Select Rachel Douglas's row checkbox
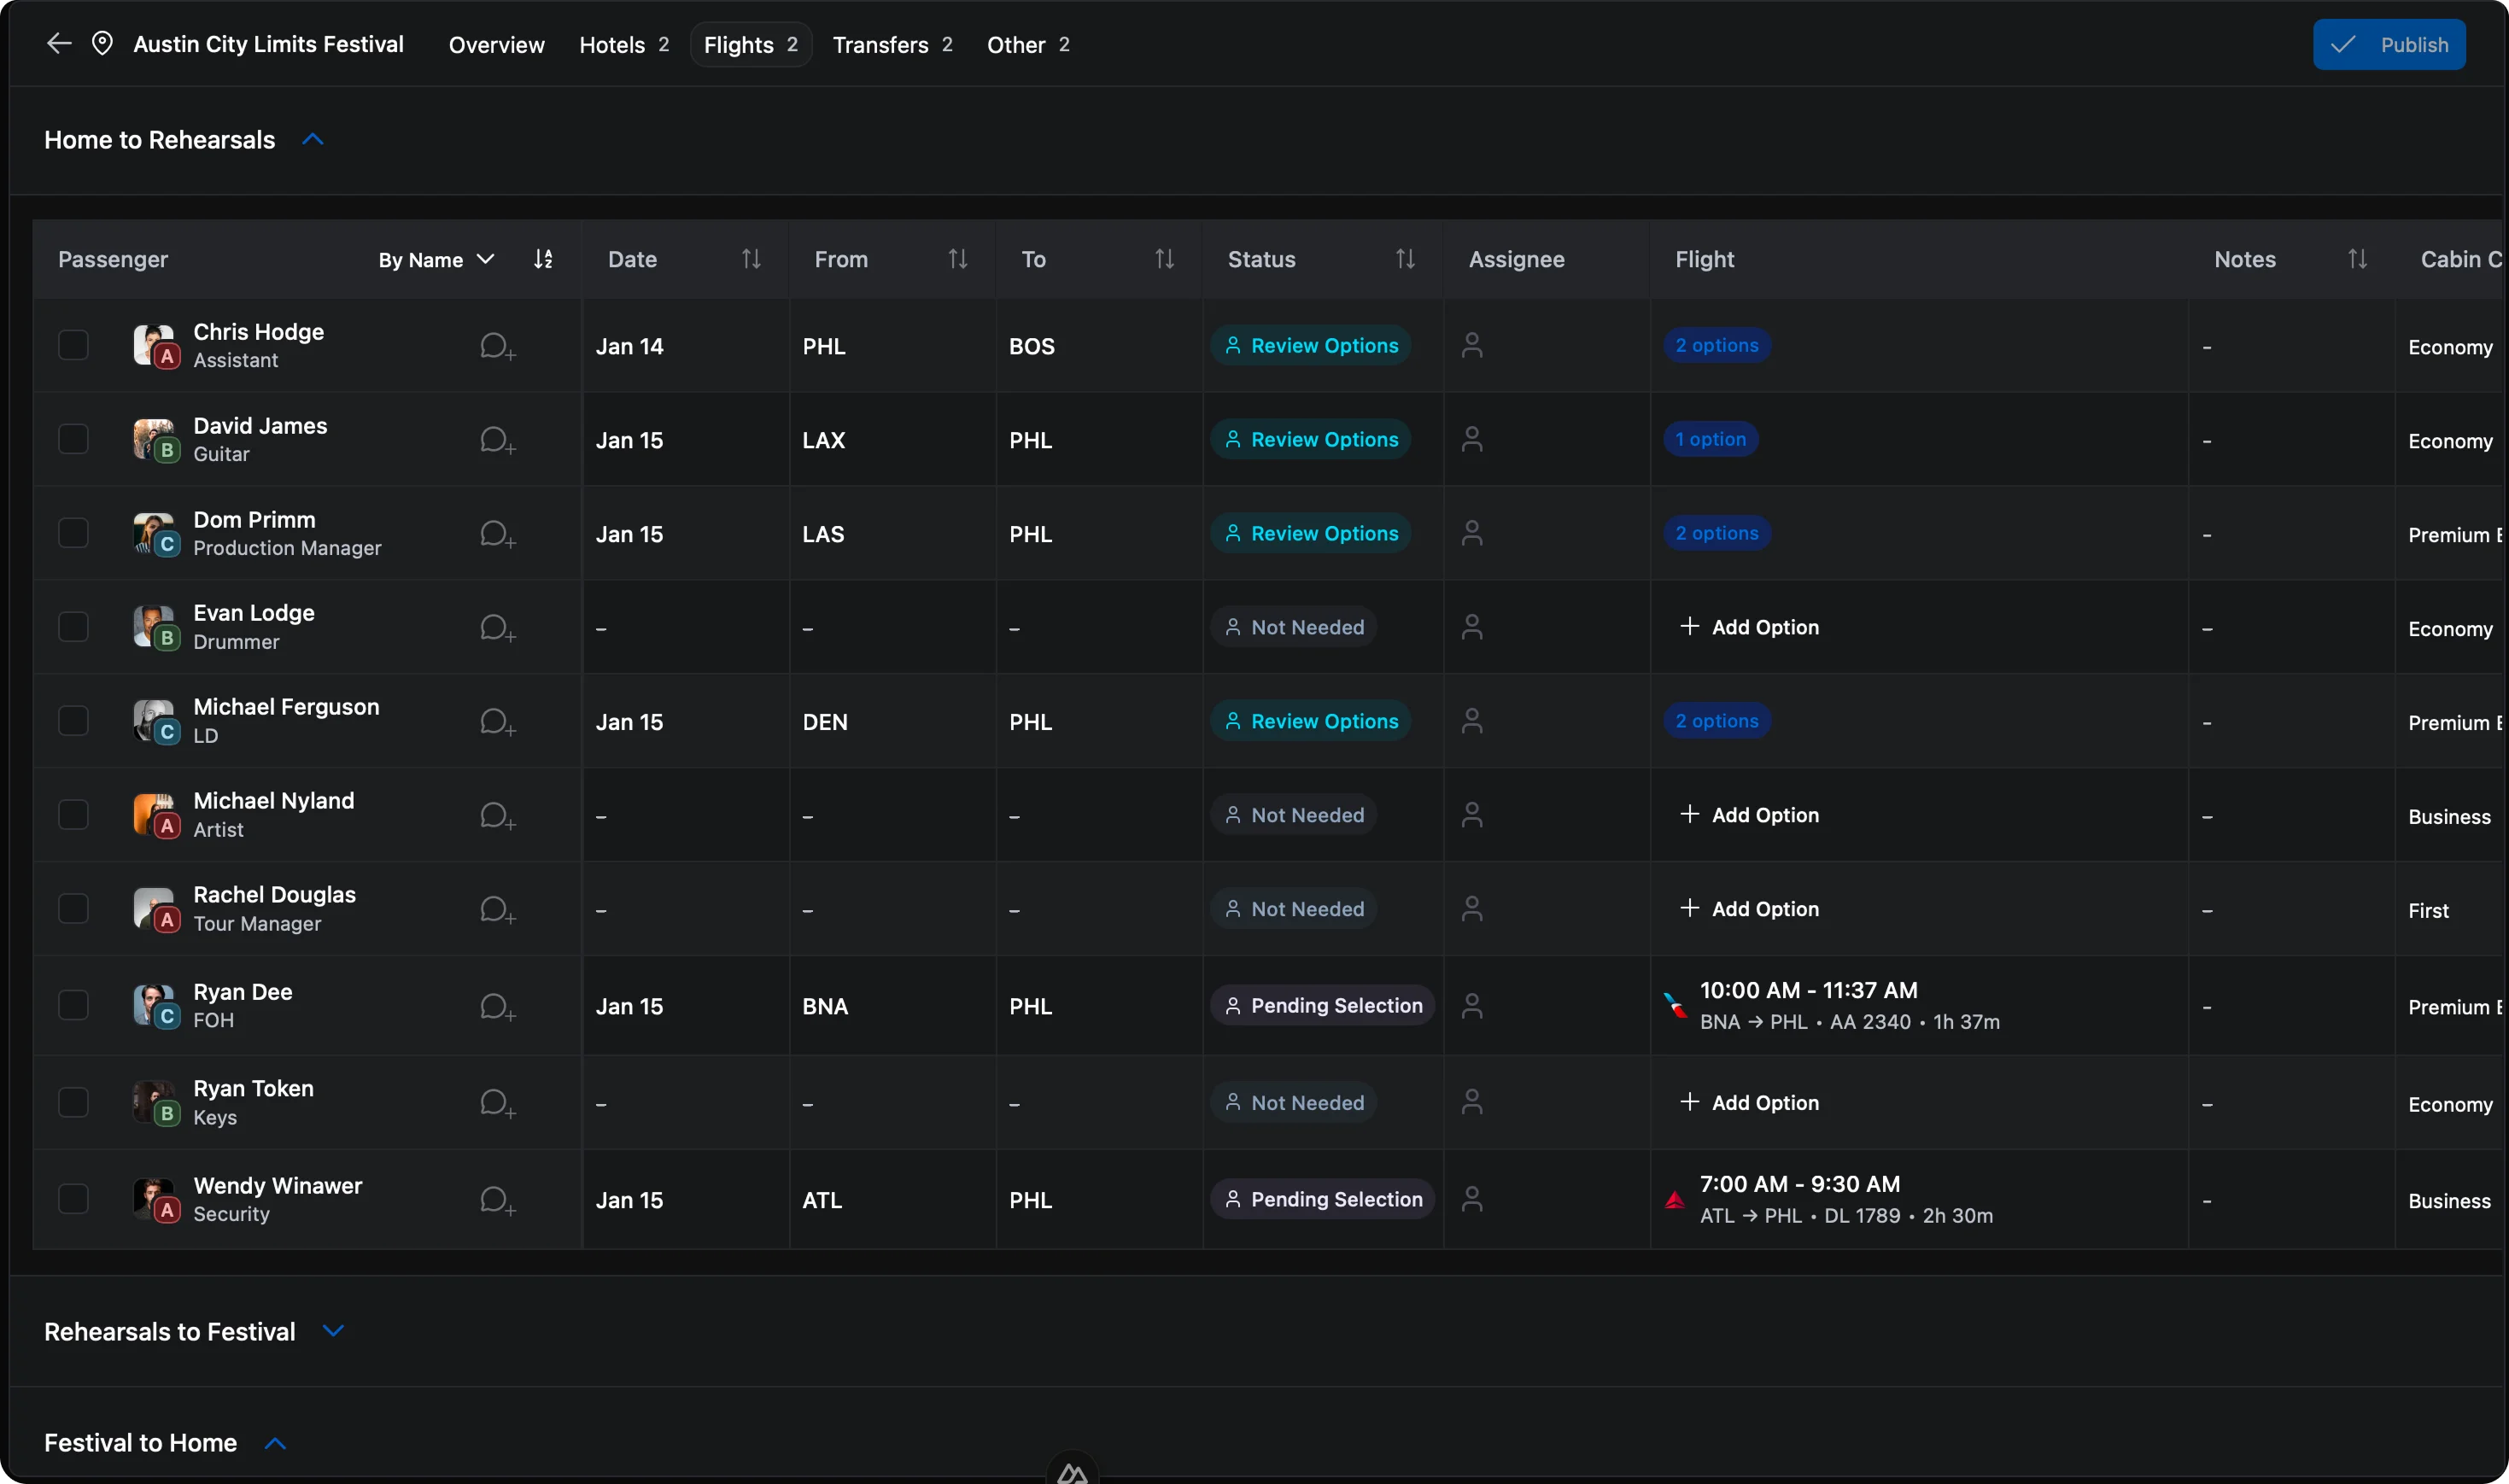The height and width of the screenshot is (1484, 2509). [x=73, y=908]
